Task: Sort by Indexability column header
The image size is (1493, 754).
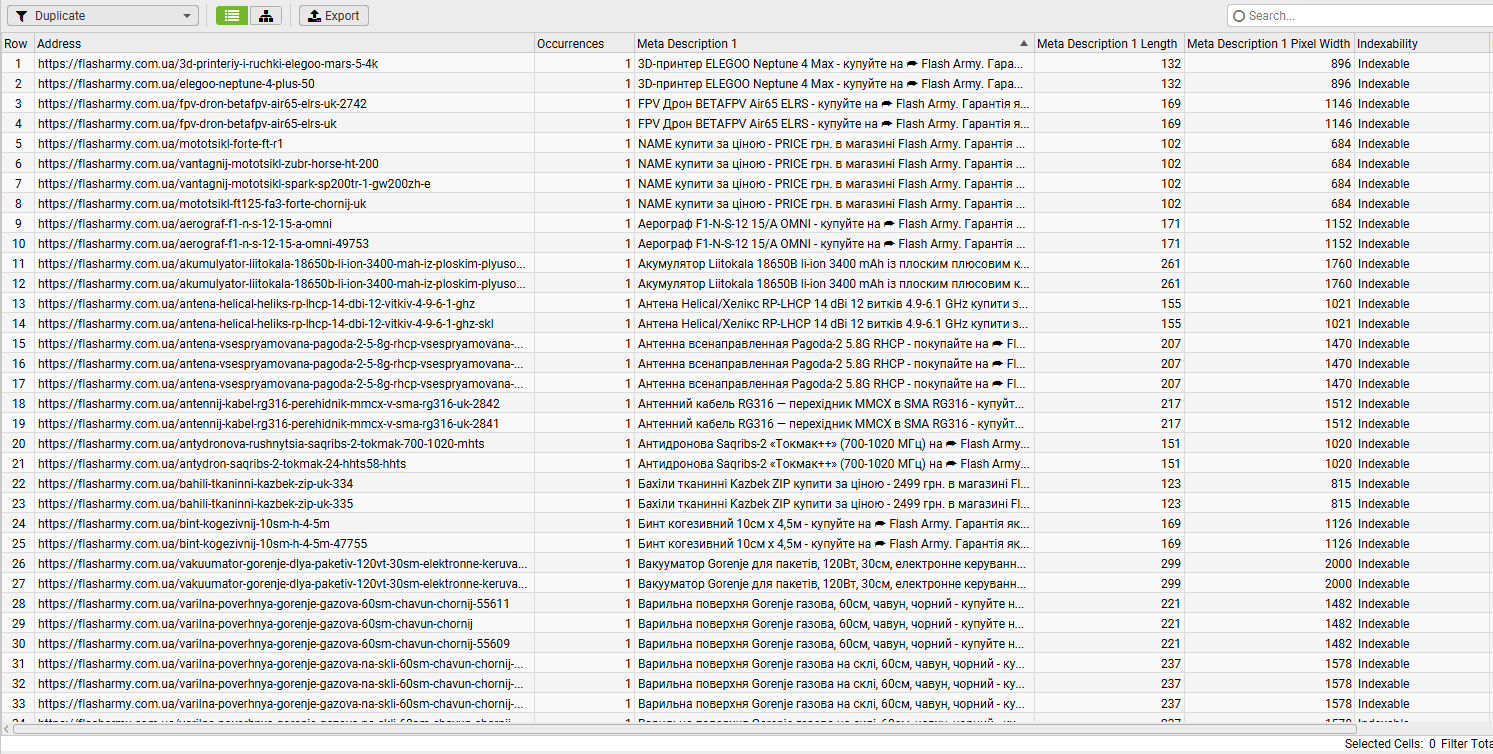Action: click(1422, 44)
